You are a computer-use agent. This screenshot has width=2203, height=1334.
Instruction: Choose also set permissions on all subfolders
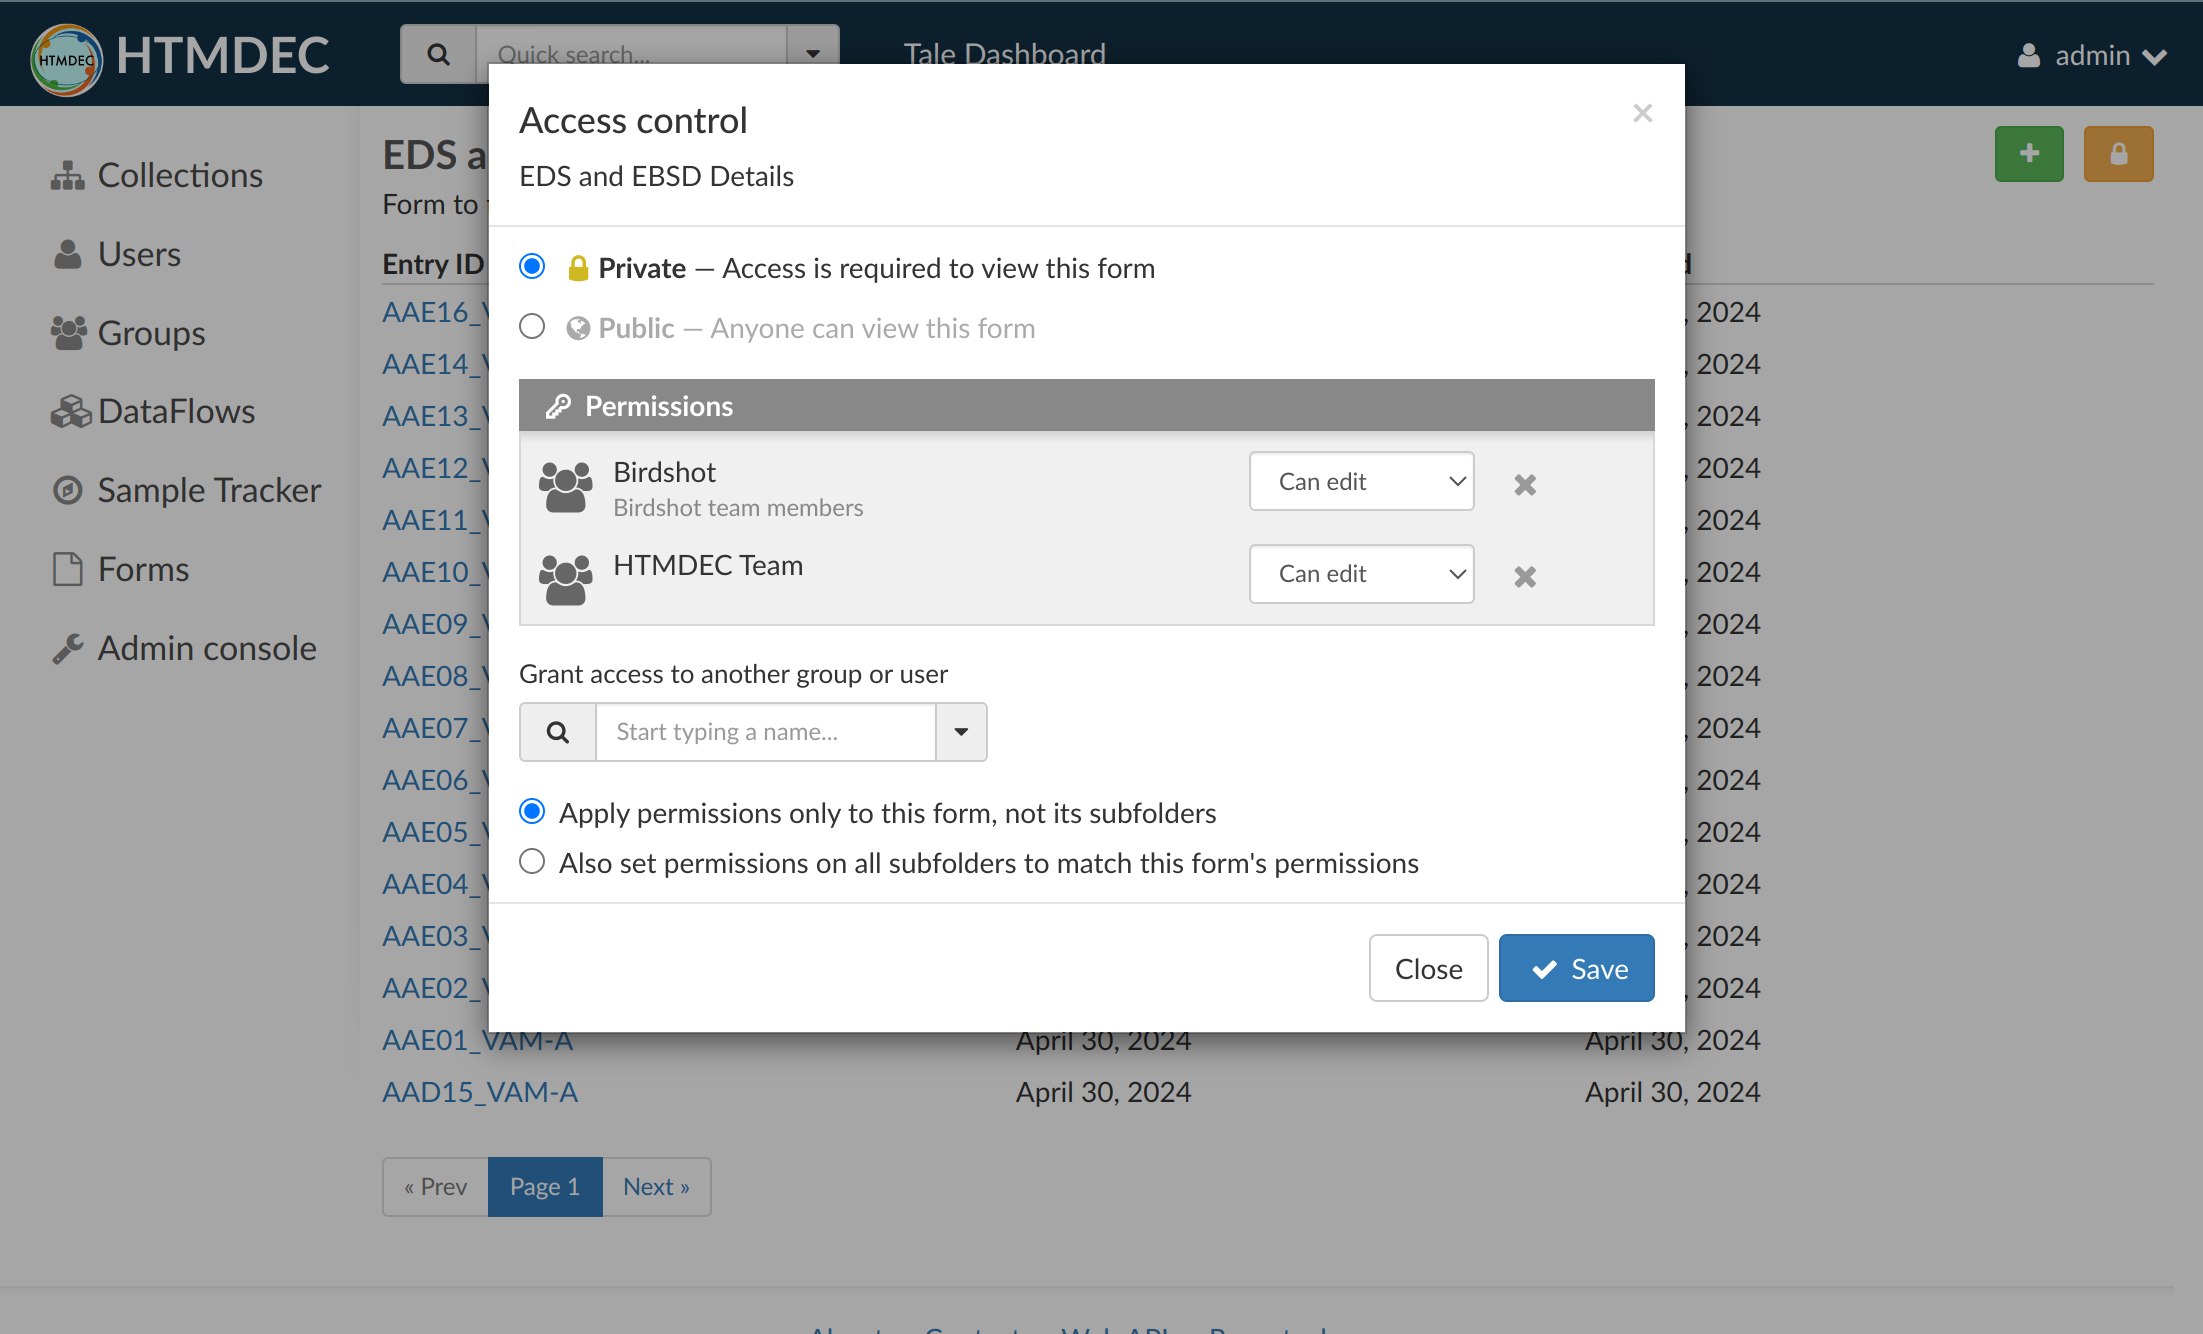[x=532, y=861]
